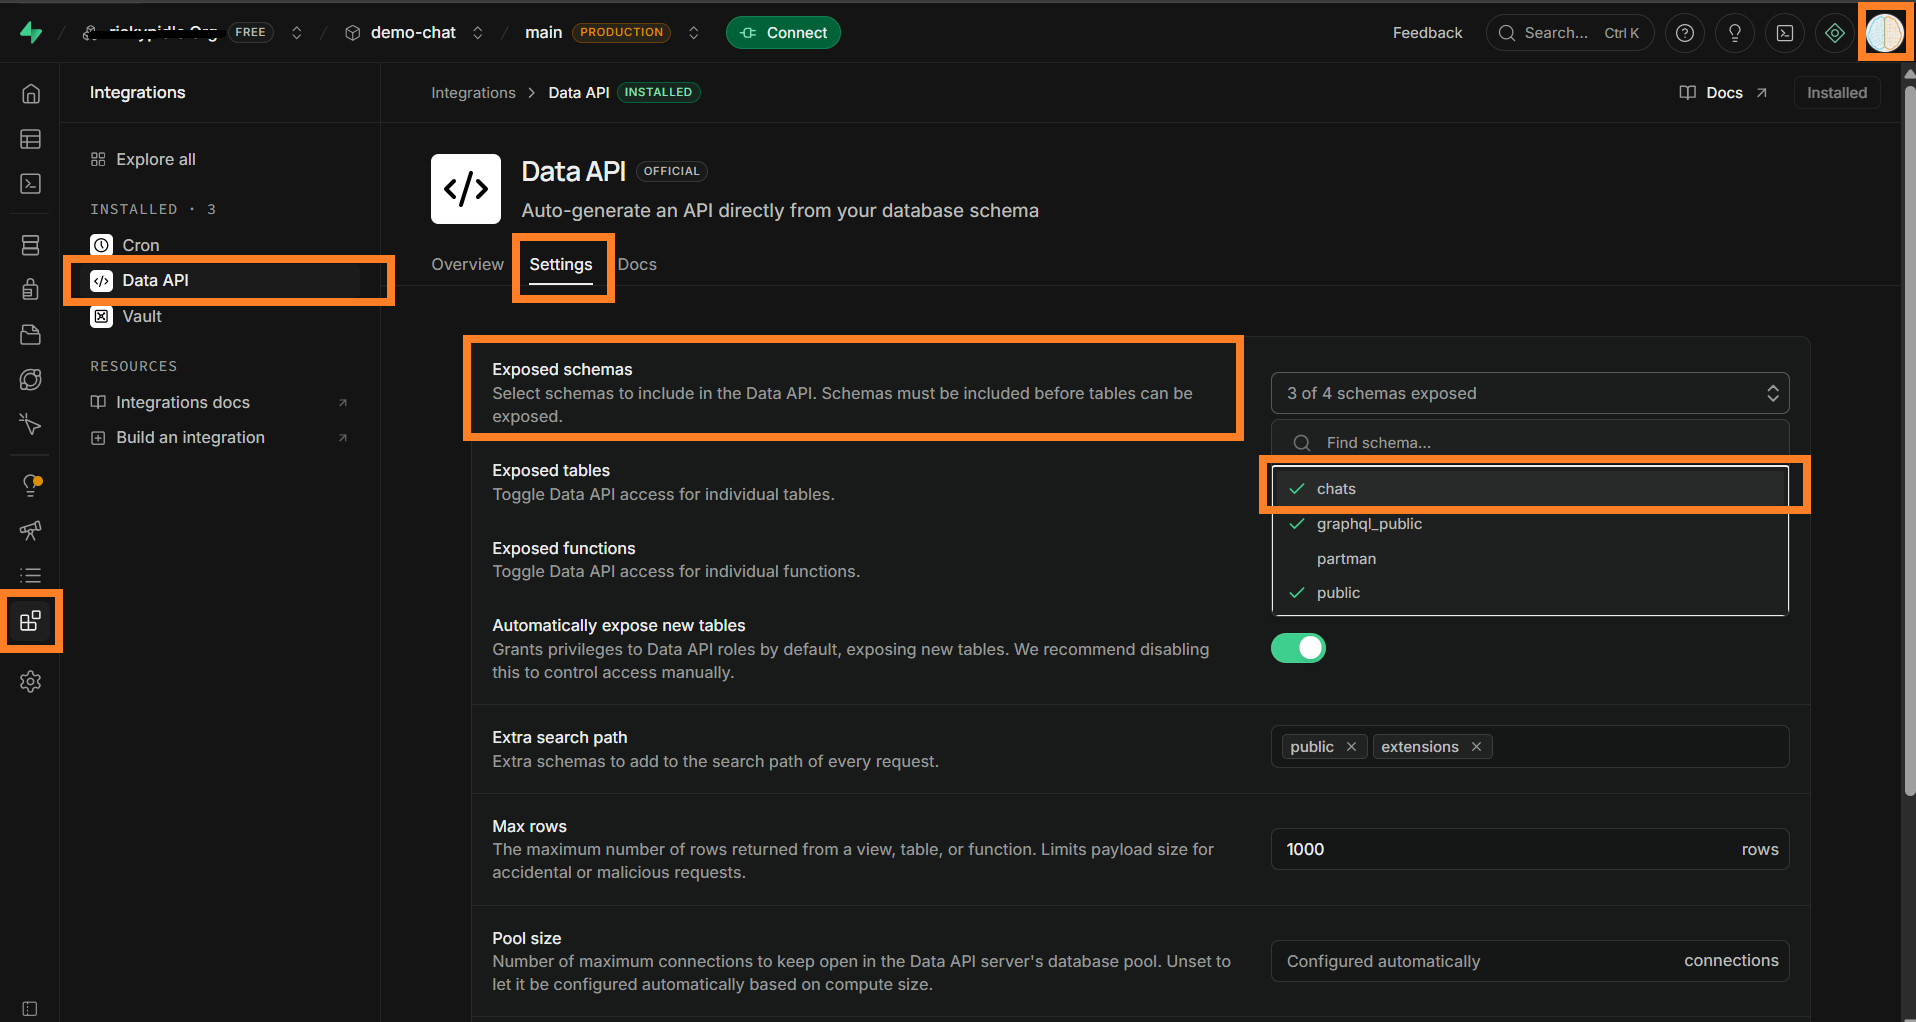Image resolution: width=1916 pixels, height=1022 pixels.
Task: Uncheck the graphql_public schema option
Action: coord(1530,524)
